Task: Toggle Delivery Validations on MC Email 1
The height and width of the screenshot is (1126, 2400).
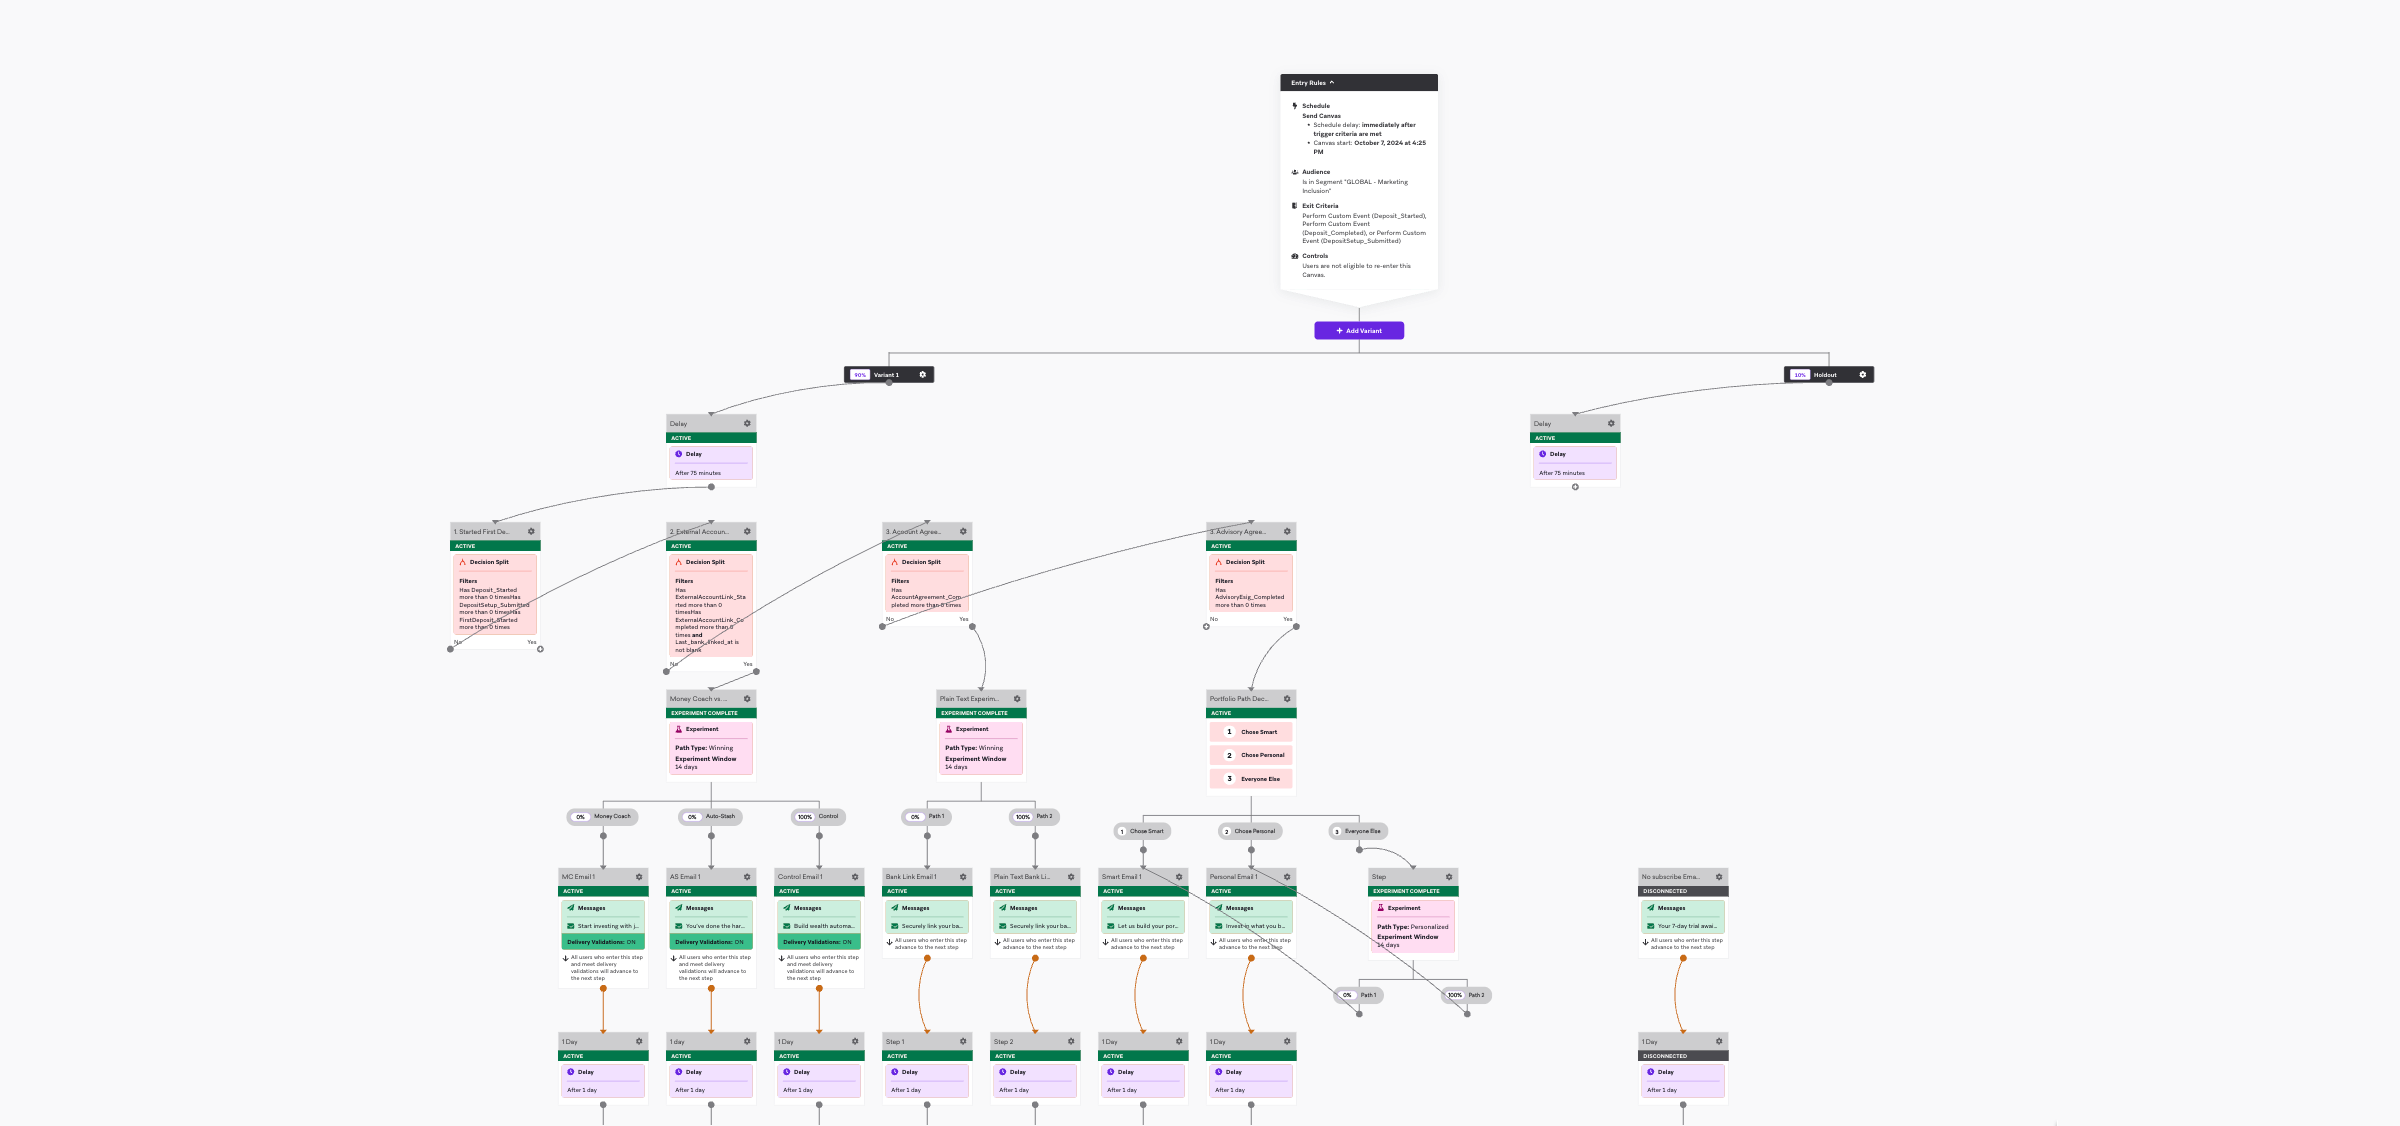Action: point(603,941)
